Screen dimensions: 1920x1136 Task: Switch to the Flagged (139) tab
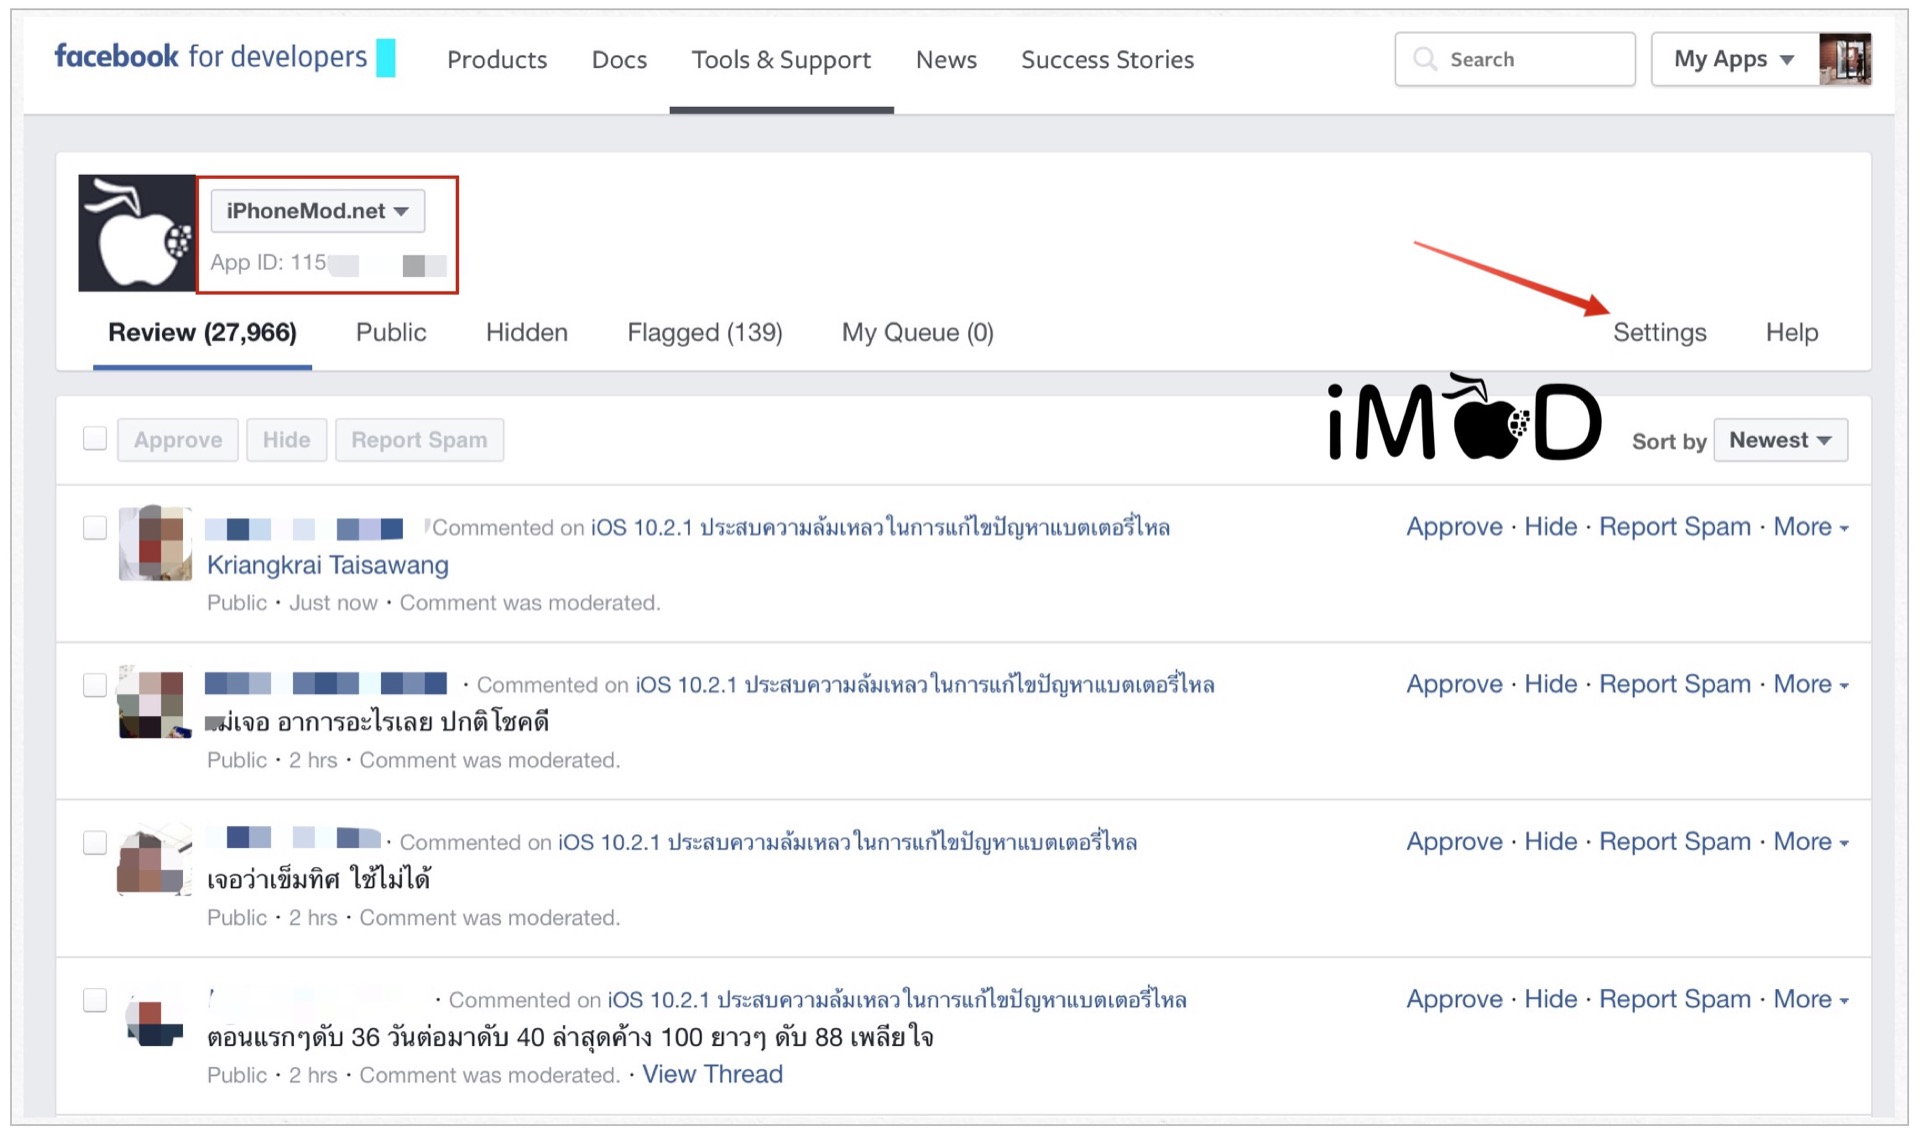coord(704,332)
